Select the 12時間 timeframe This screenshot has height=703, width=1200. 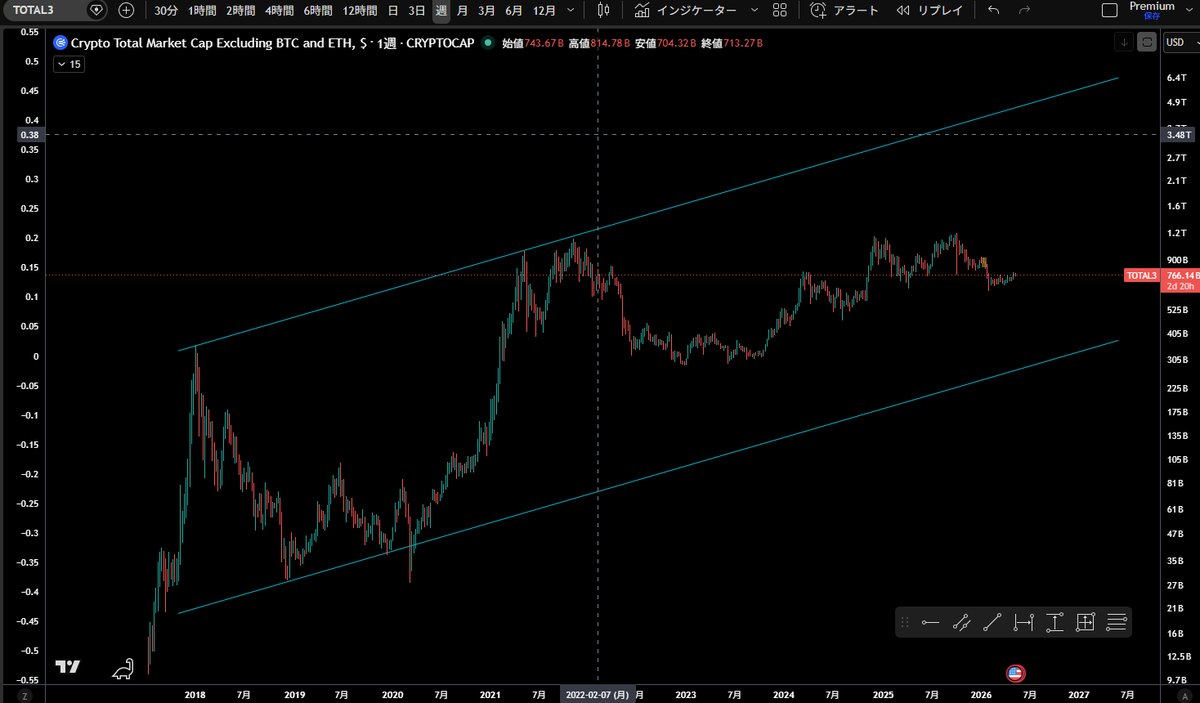coord(360,10)
